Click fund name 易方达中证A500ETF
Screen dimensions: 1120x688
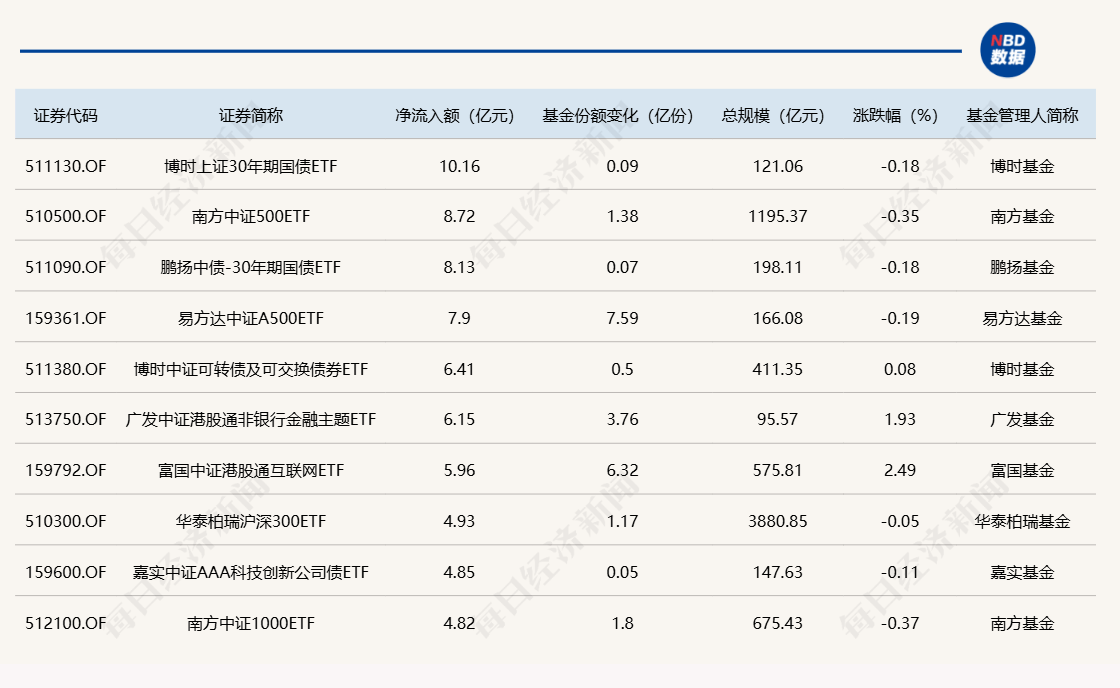(x=251, y=318)
